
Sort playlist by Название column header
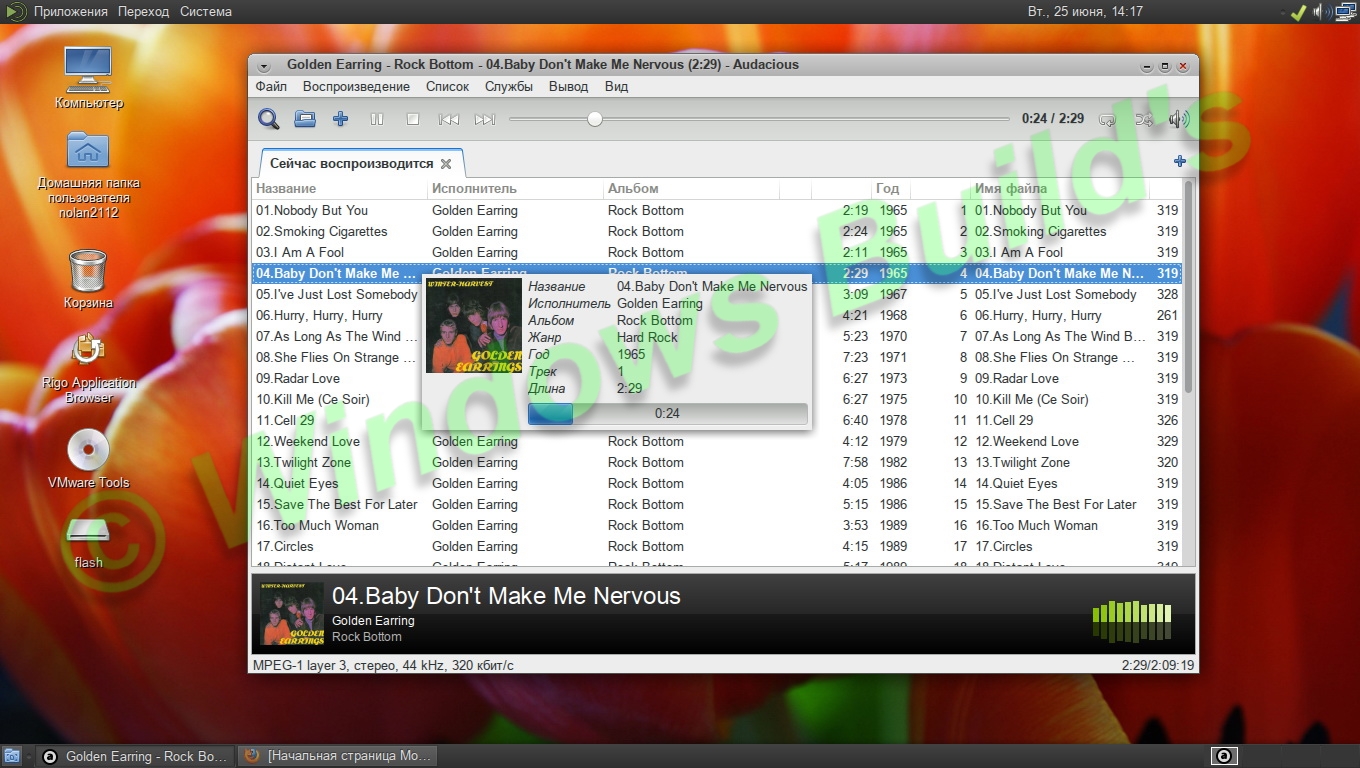tap(340, 188)
